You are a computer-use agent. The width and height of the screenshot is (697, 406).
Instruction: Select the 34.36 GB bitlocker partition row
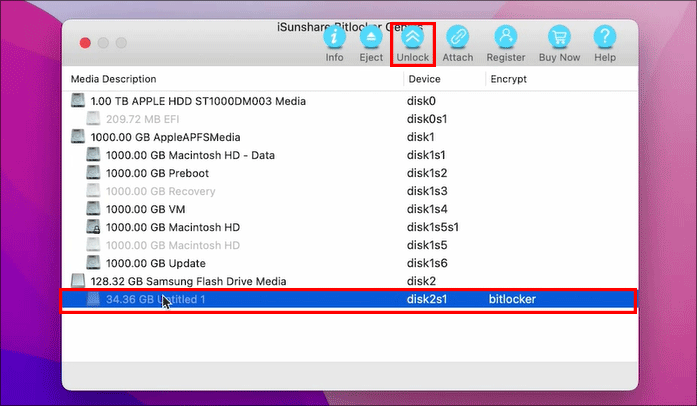point(300,299)
